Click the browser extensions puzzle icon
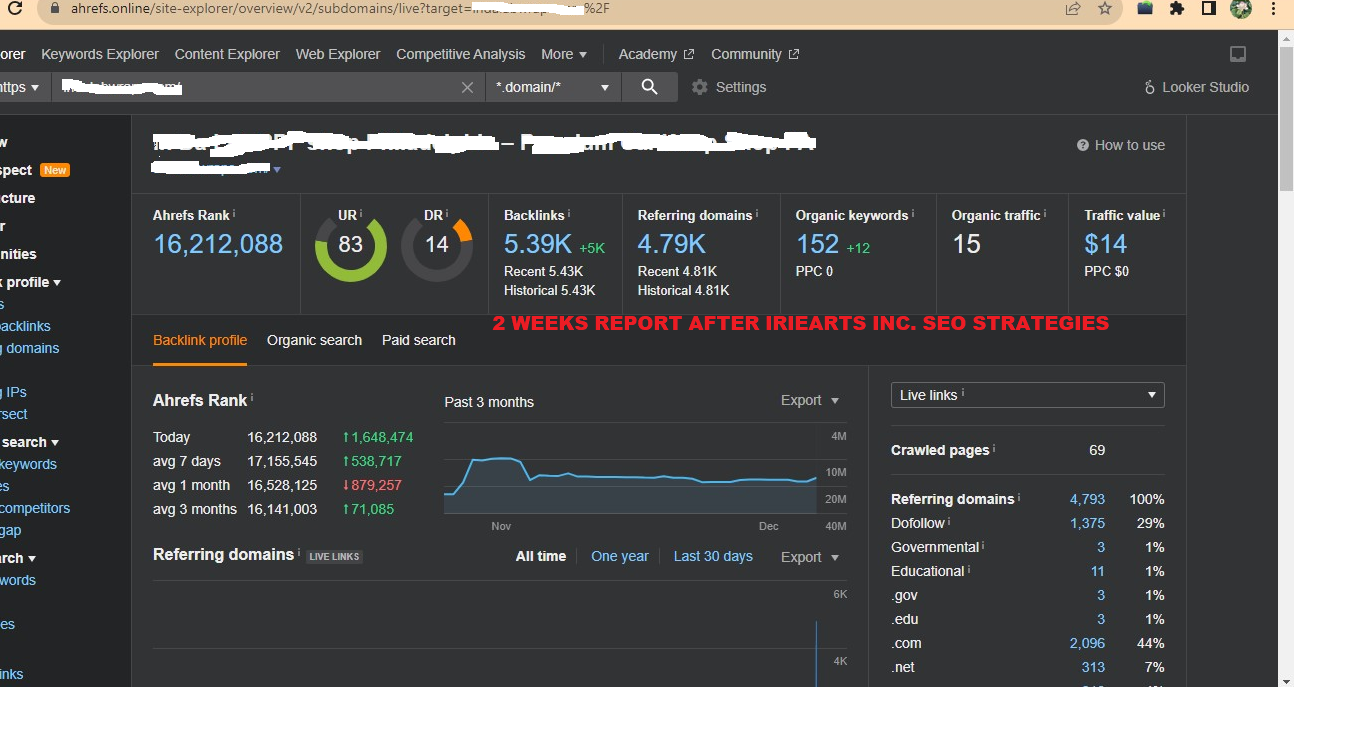Viewport: 1360px width, 734px height. click(x=1177, y=9)
